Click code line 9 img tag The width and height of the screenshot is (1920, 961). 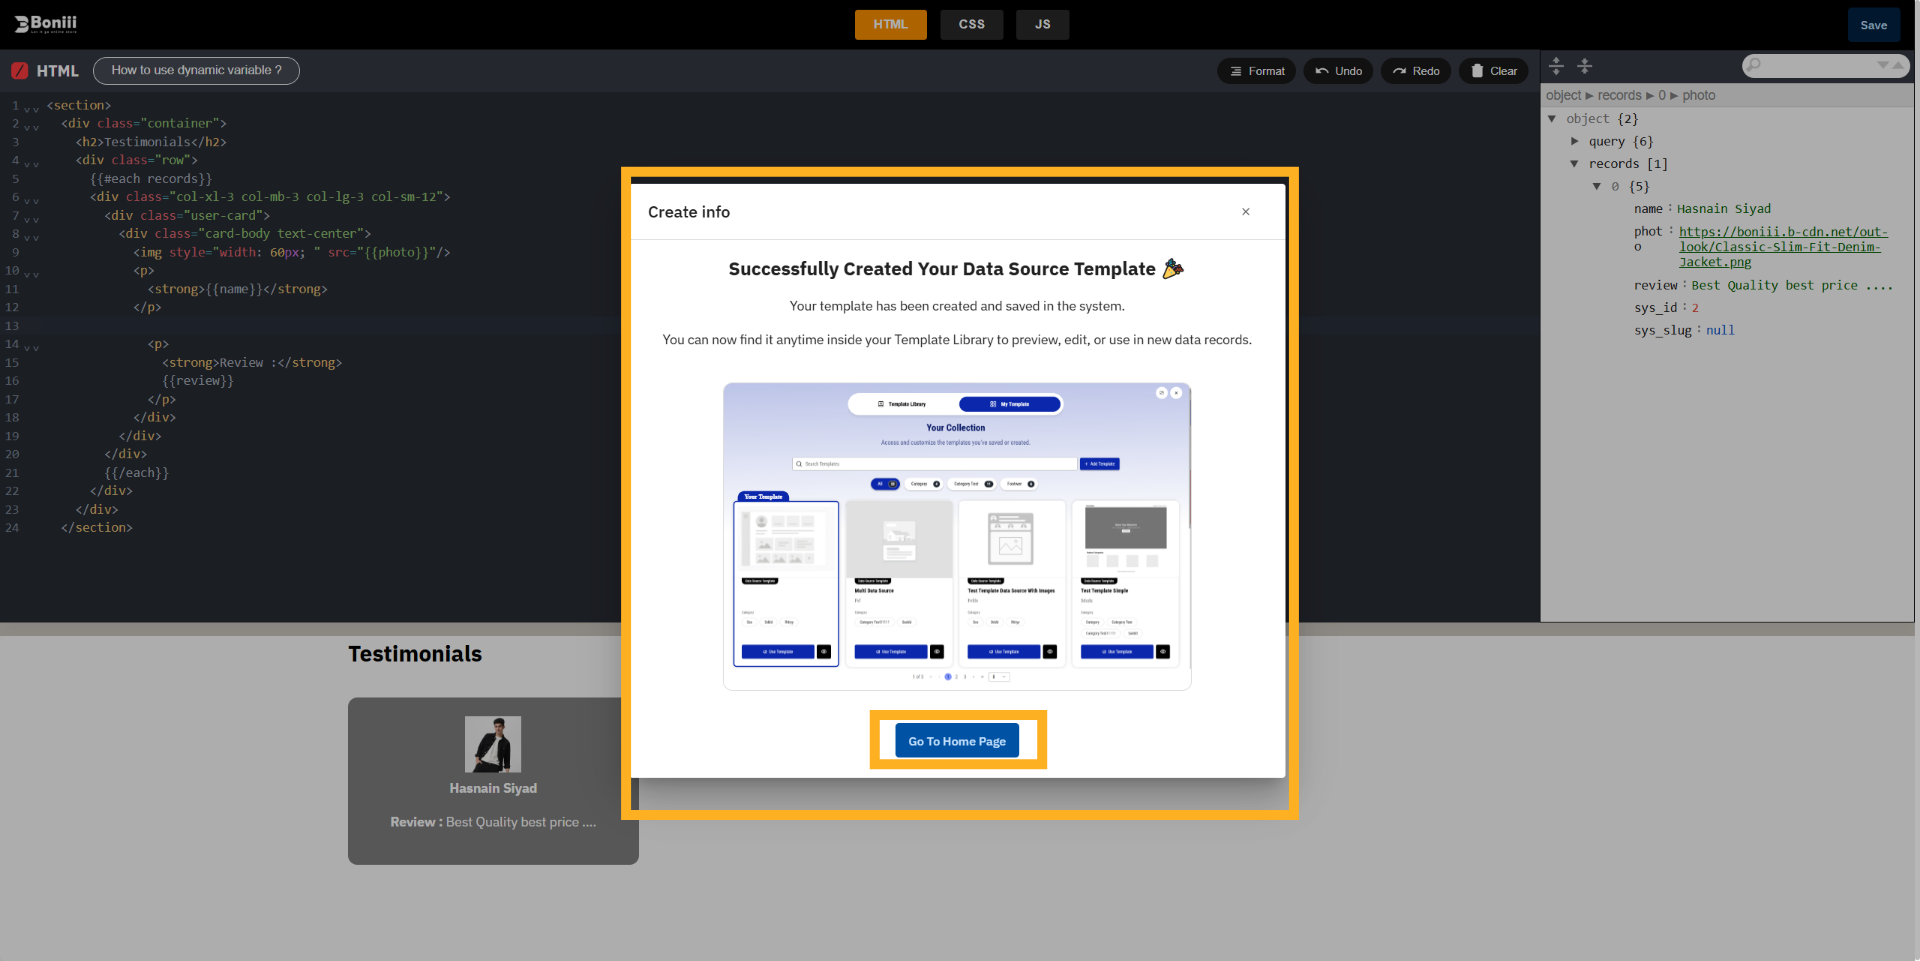pyautogui.click(x=292, y=253)
